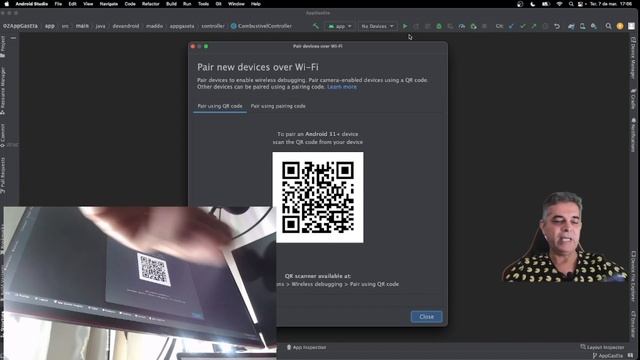Click the CombustivelController breadcrumb label
This screenshot has width=640, height=360.
[265, 26]
